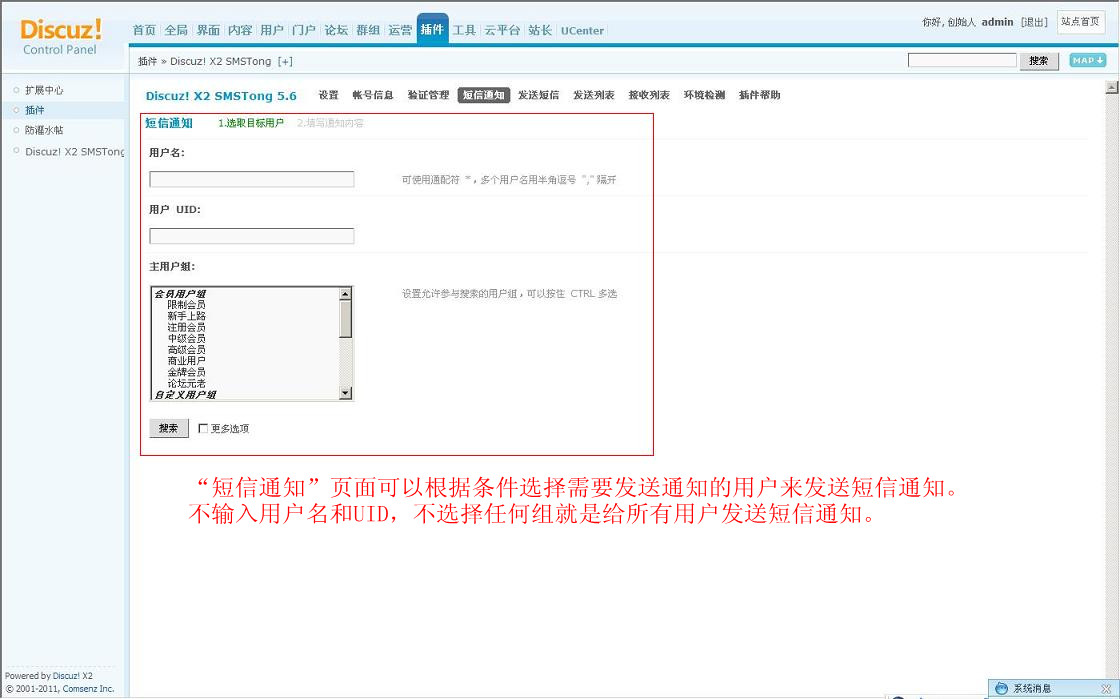Screen dimensions: 1120x699
Task: Select the 短信通知 tab
Action: pos(484,95)
